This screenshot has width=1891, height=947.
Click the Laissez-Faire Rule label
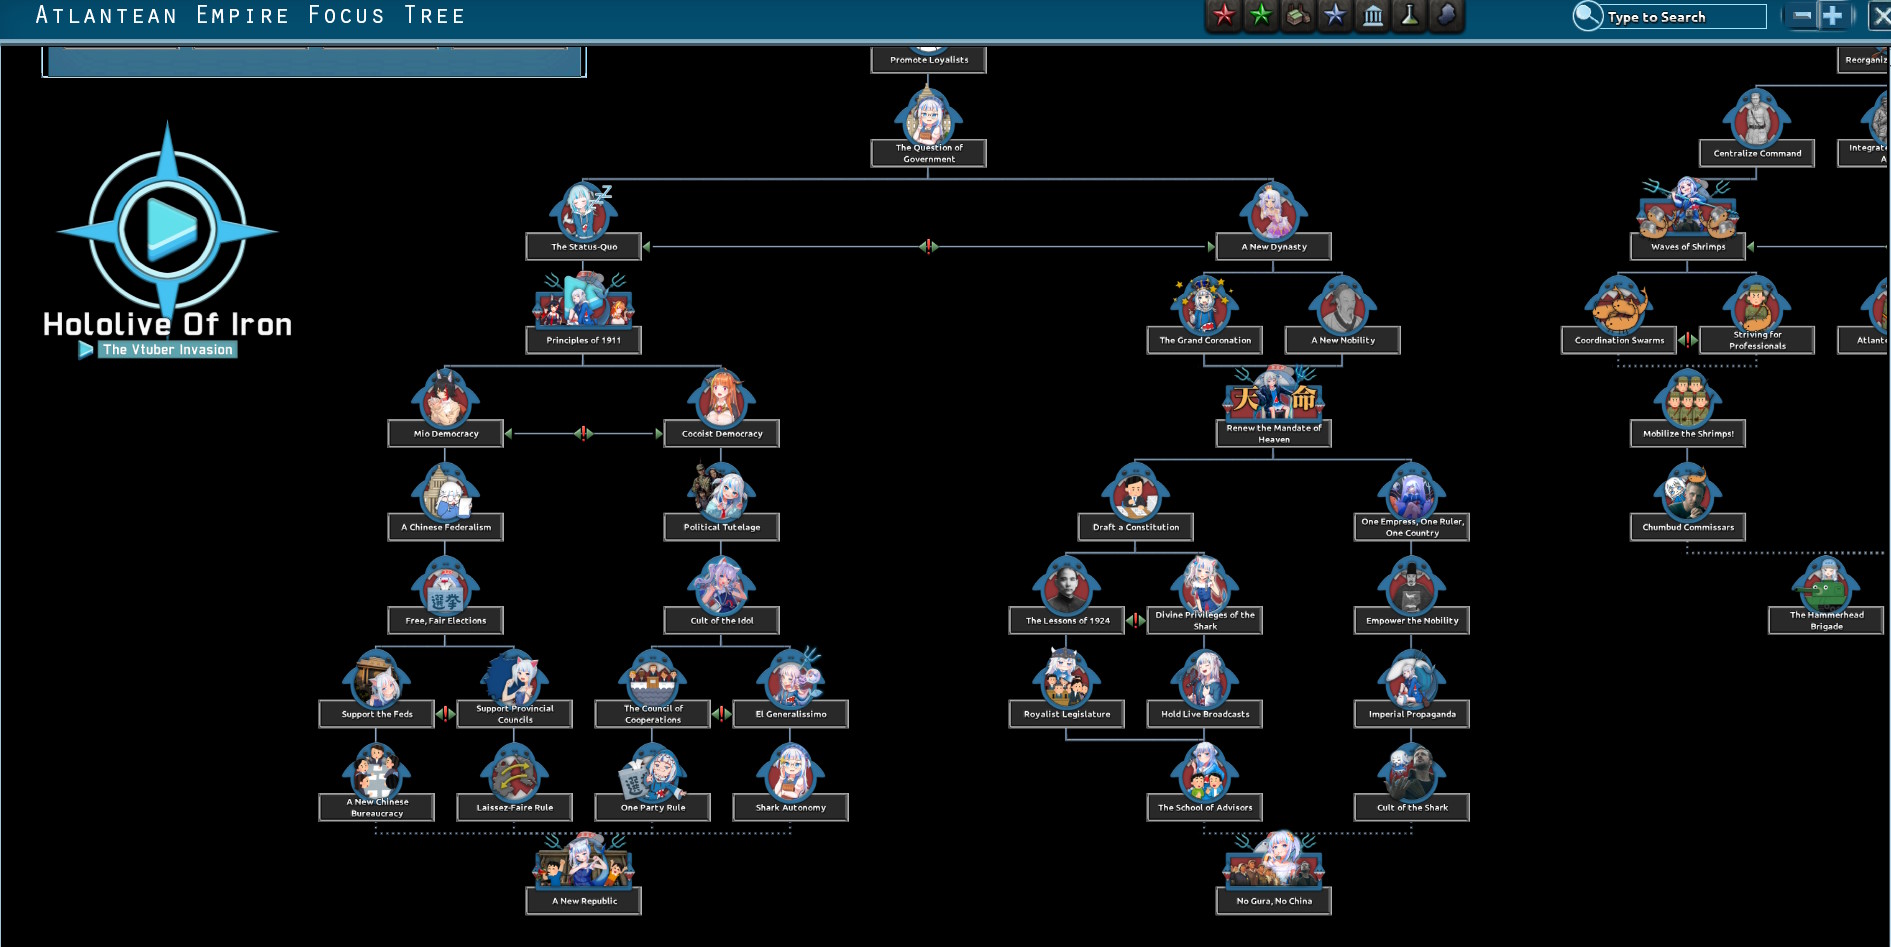(x=515, y=807)
